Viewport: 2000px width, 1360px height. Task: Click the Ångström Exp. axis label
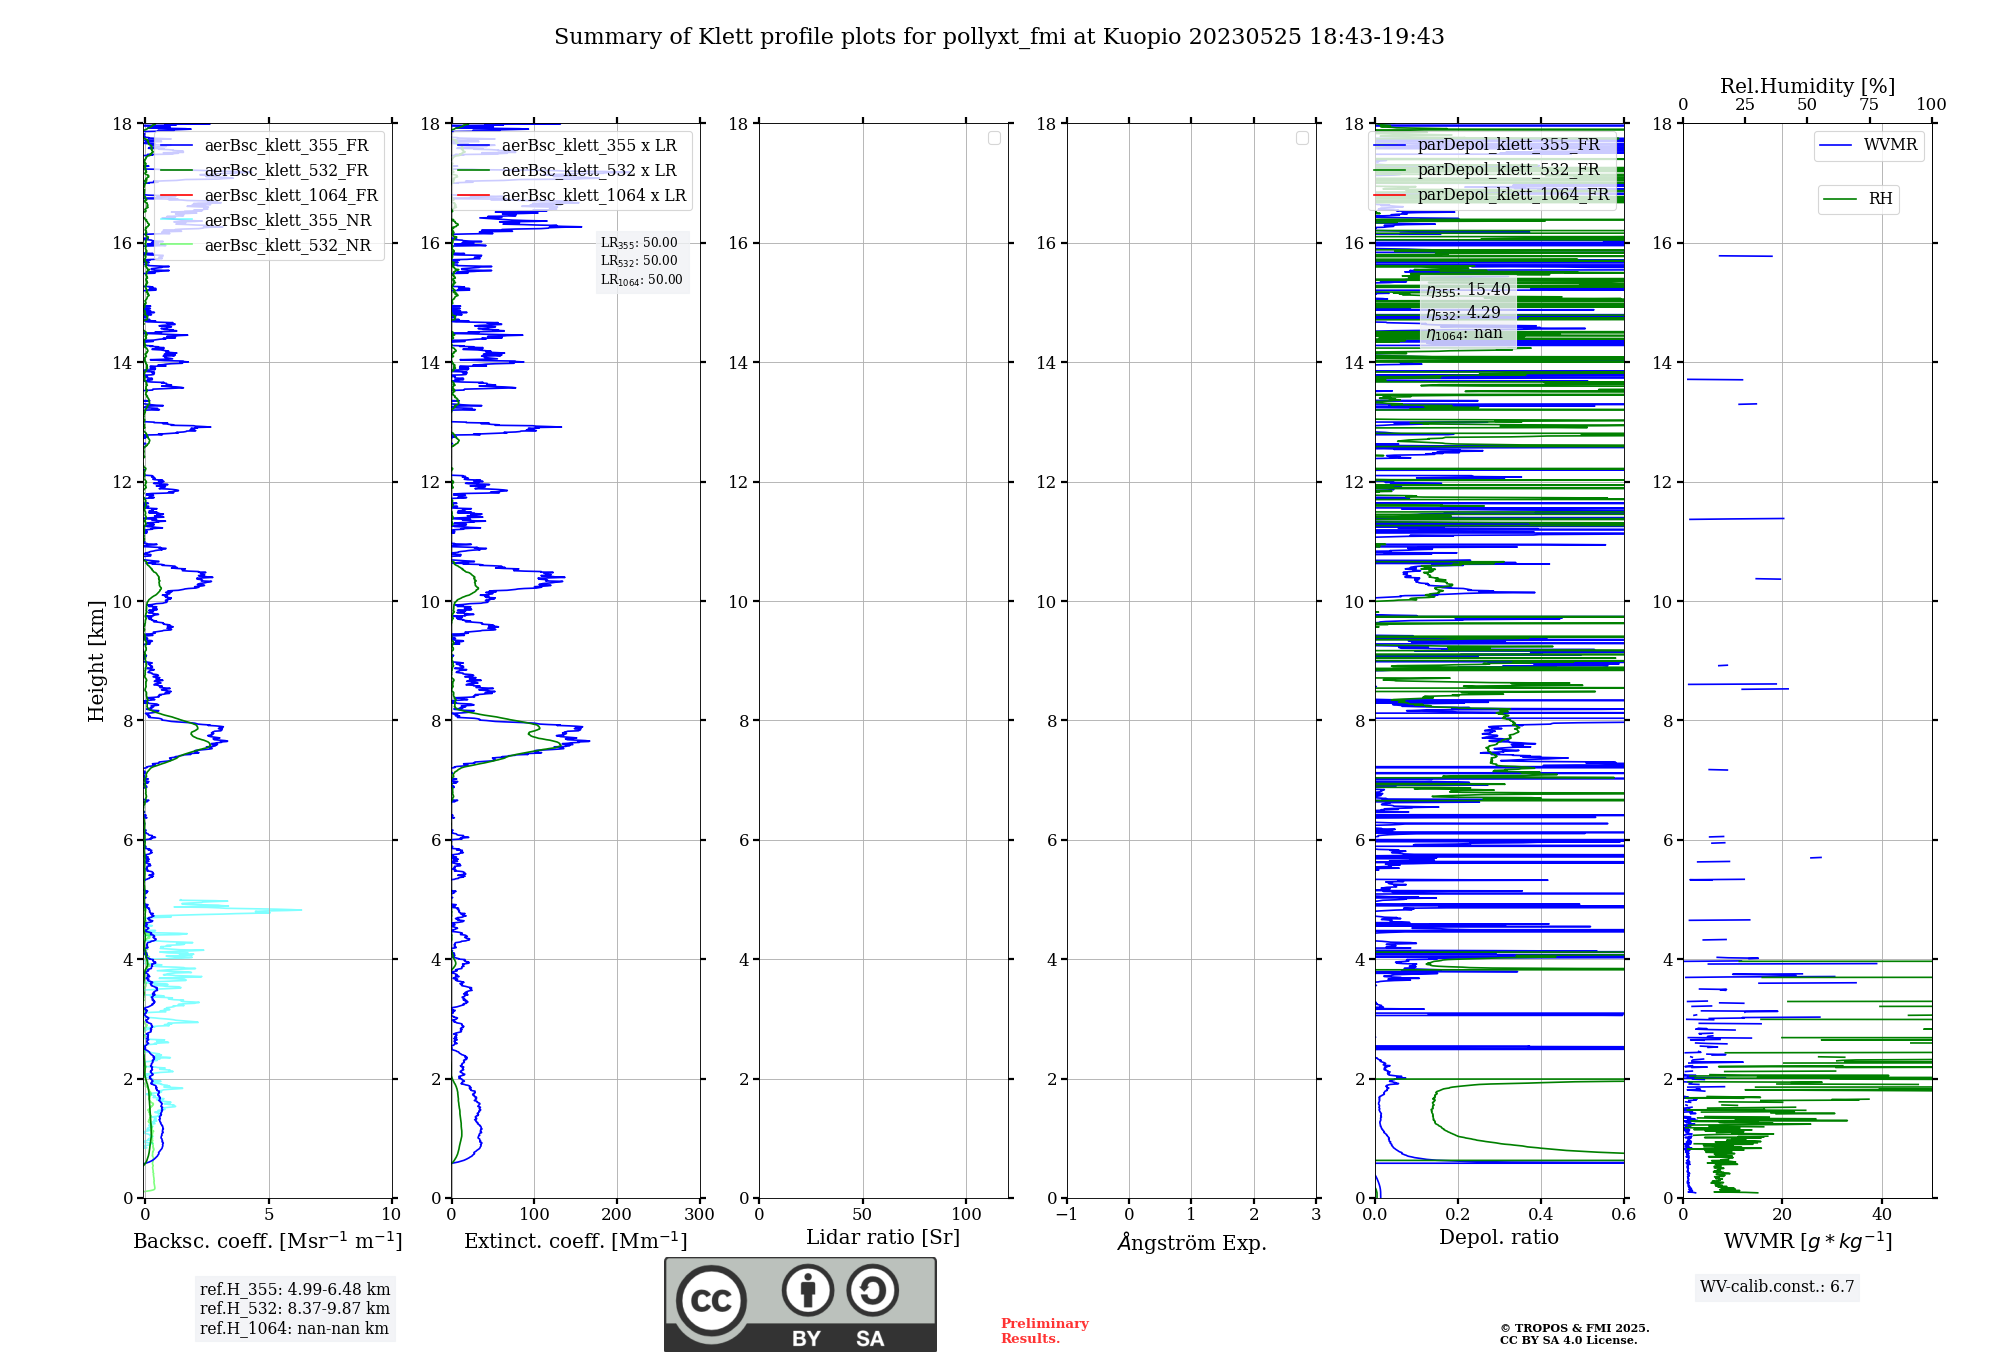(x=1192, y=1242)
